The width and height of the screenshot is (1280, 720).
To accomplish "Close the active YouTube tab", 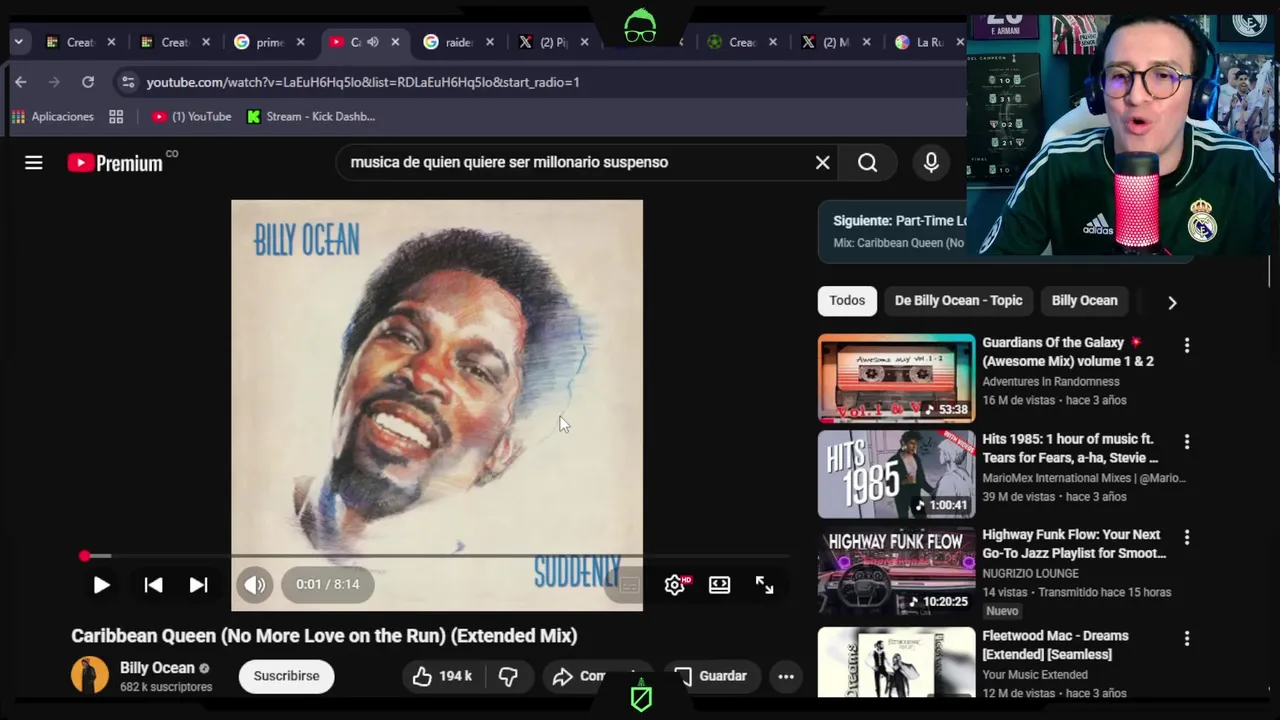I will pos(395,42).
